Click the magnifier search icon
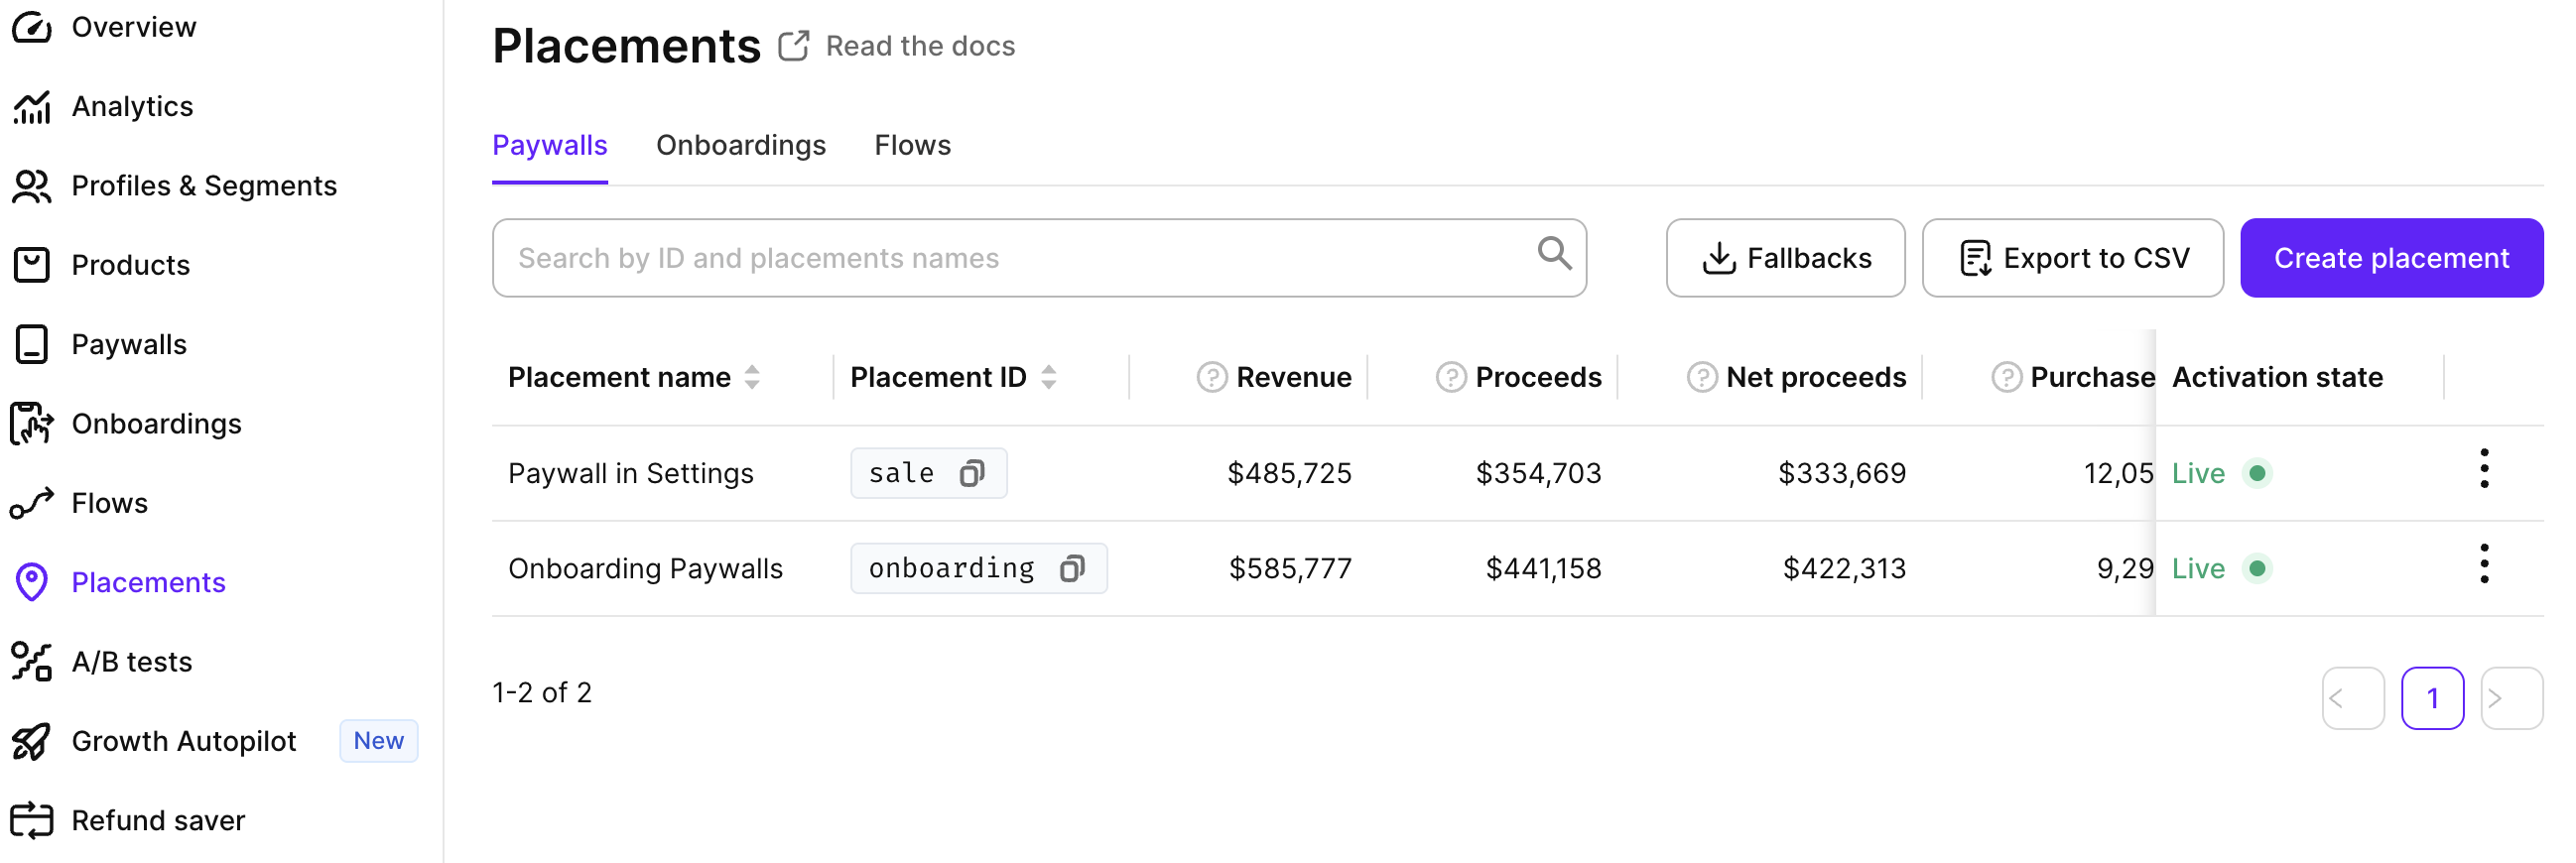This screenshot has width=2576, height=863. pos(1554,254)
